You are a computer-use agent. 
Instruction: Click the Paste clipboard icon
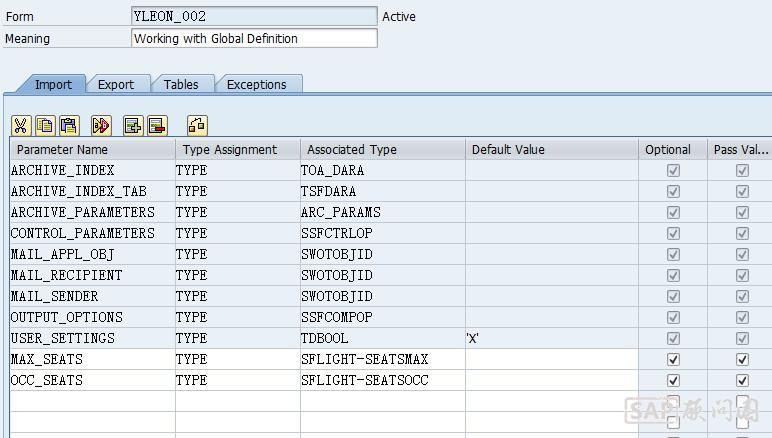coord(68,125)
